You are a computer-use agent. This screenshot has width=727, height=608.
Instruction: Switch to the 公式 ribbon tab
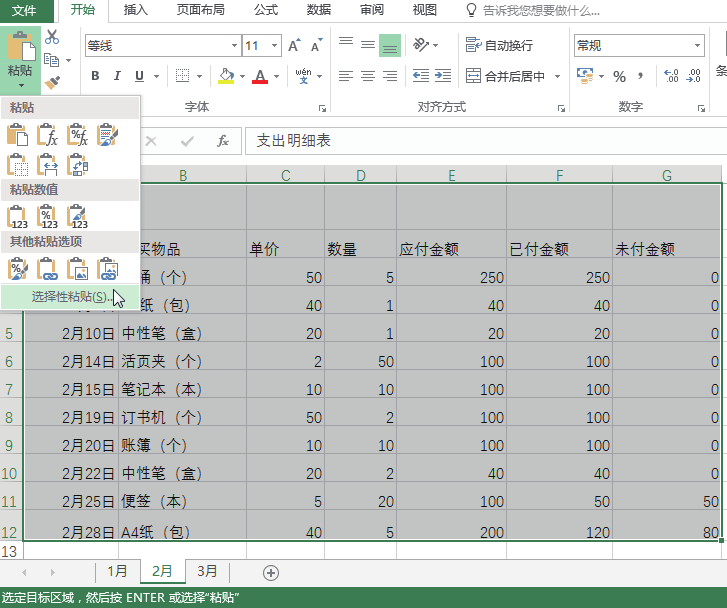point(266,10)
